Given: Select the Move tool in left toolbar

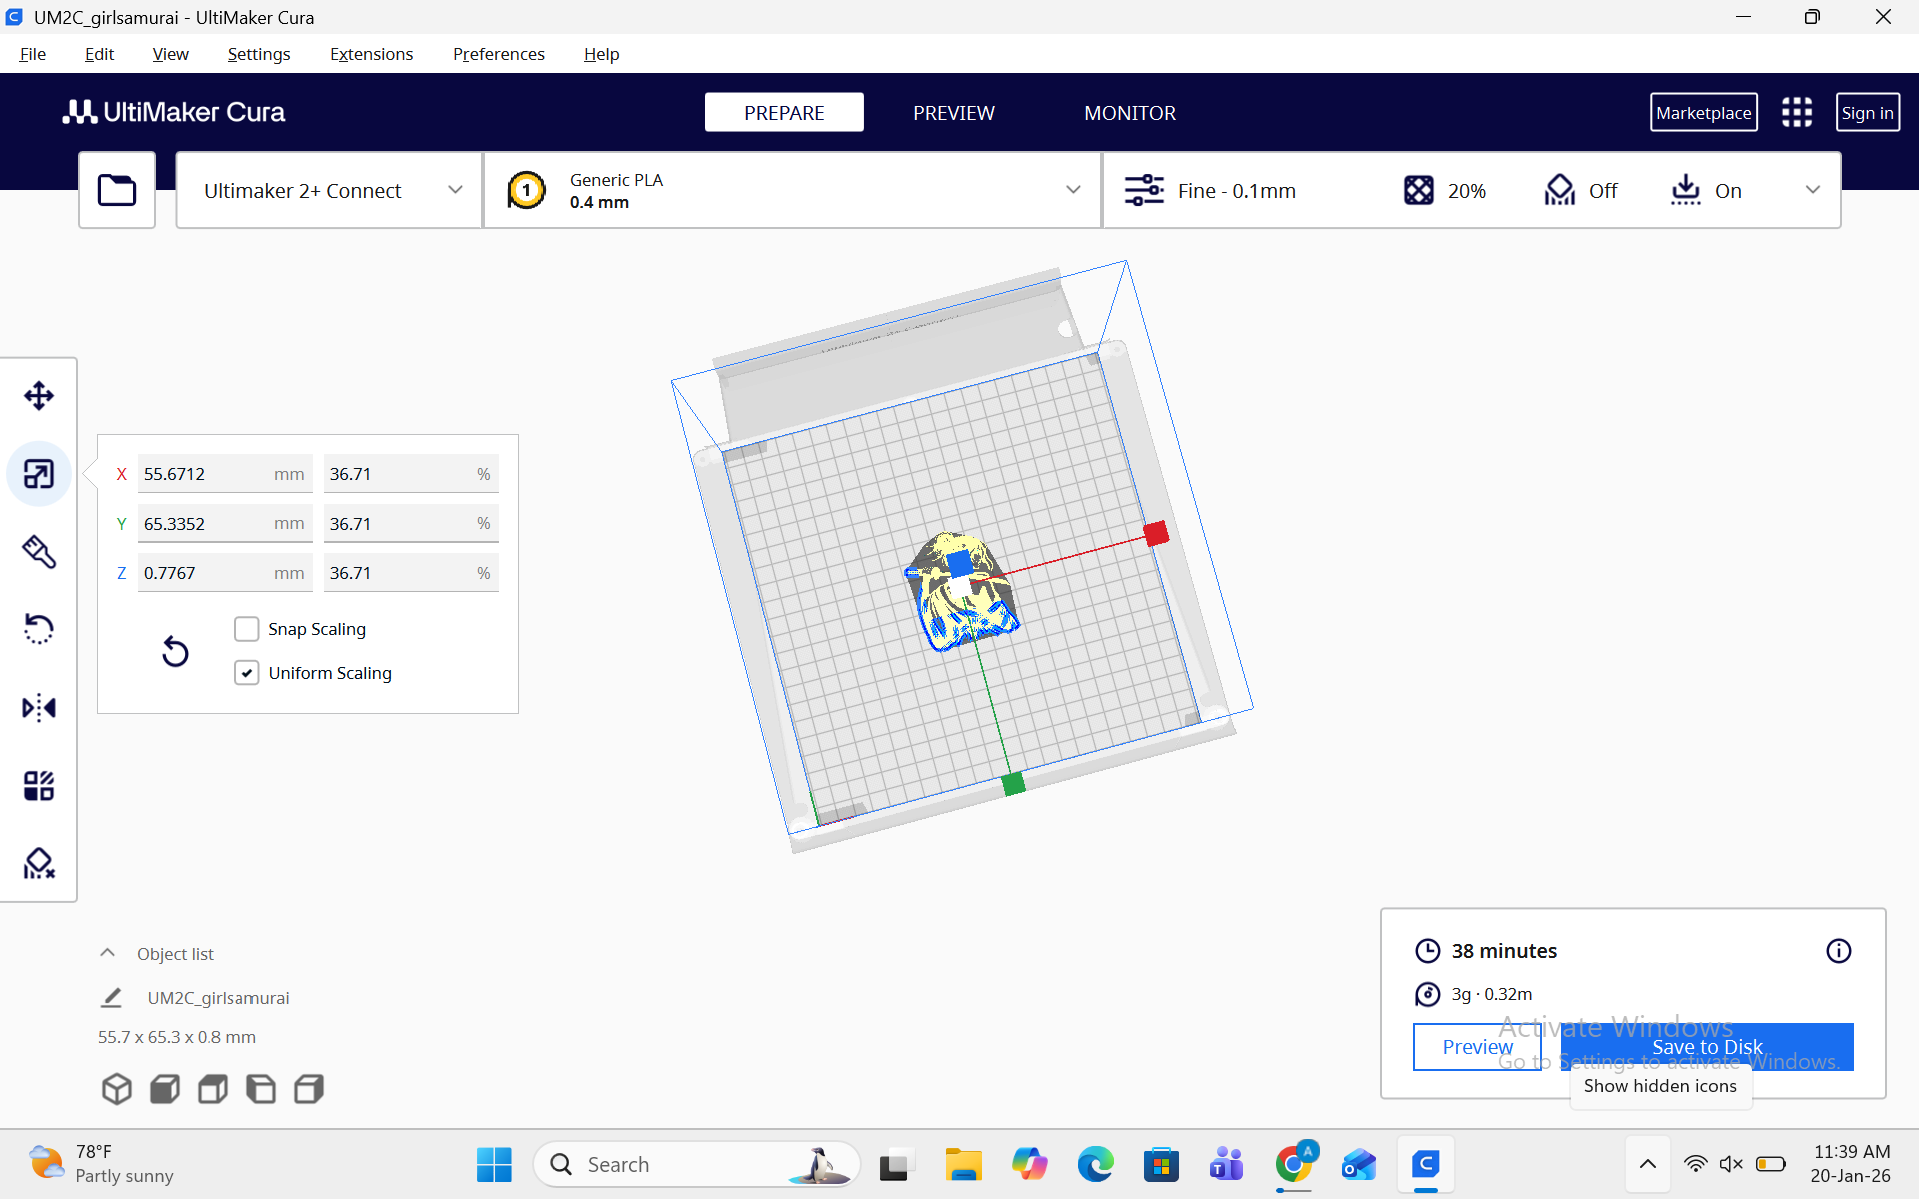Looking at the screenshot, I should [39, 396].
